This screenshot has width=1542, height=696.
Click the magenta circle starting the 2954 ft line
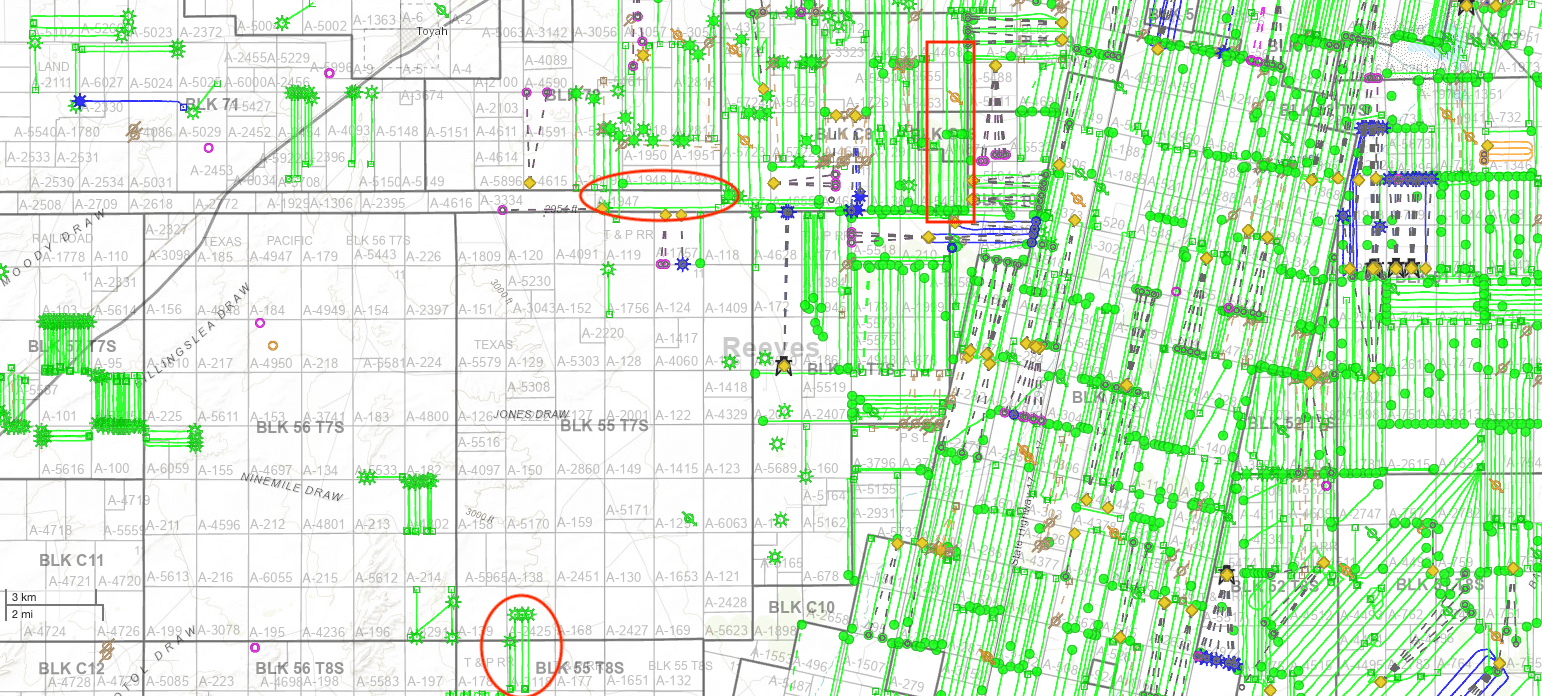point(503,210)
